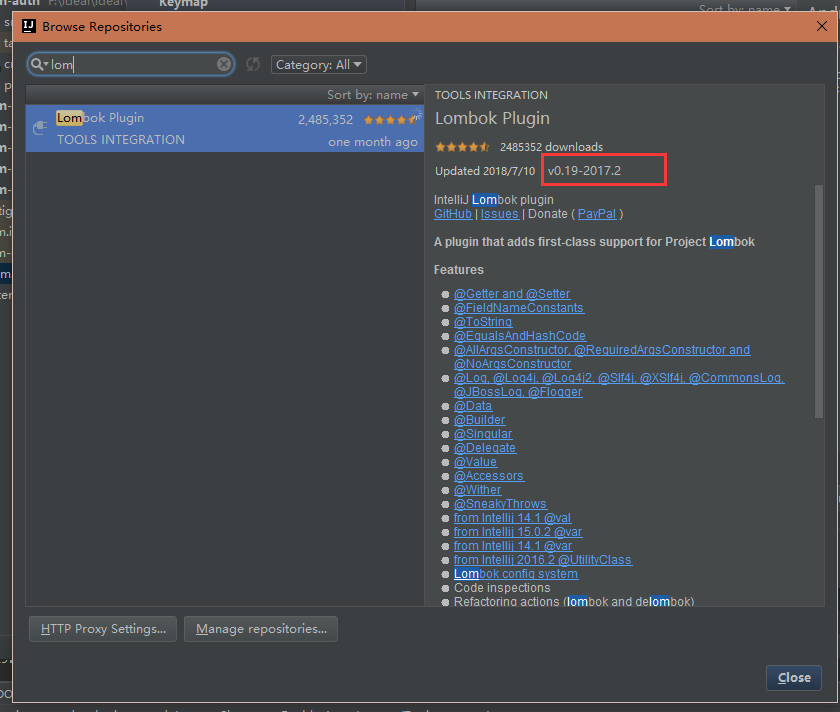840x712 pixels.
Task: Open the @SneakyThrows link
Action: tap(500, 504)
